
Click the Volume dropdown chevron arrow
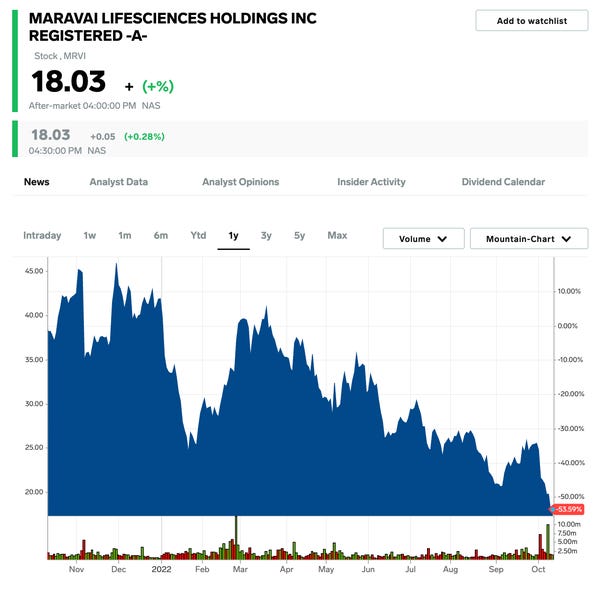point(442,239)
